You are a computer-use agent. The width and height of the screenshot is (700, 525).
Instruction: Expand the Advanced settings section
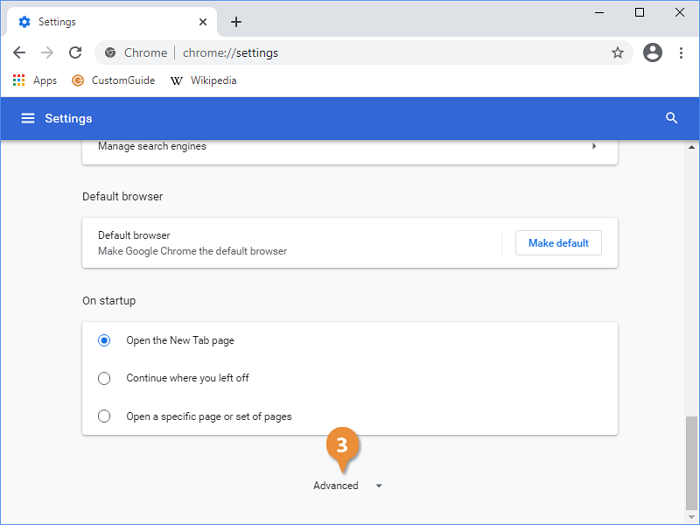coord(346,486)
